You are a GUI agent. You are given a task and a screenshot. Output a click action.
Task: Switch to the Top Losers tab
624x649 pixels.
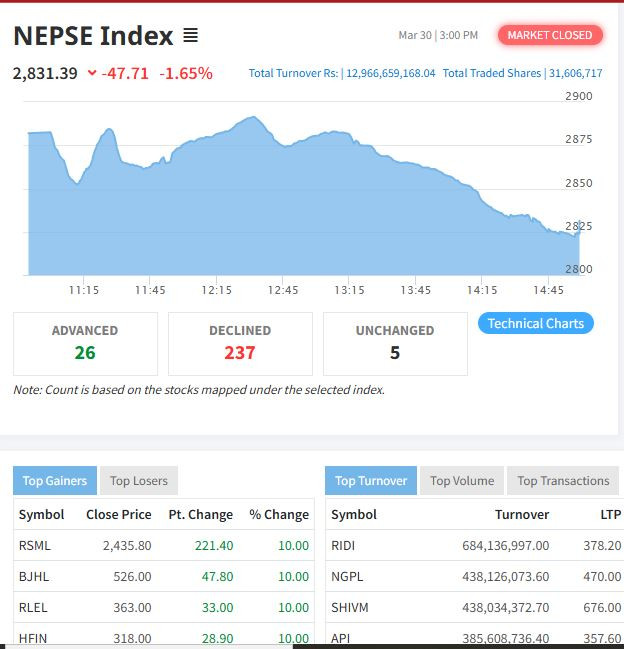pos(139,481)
